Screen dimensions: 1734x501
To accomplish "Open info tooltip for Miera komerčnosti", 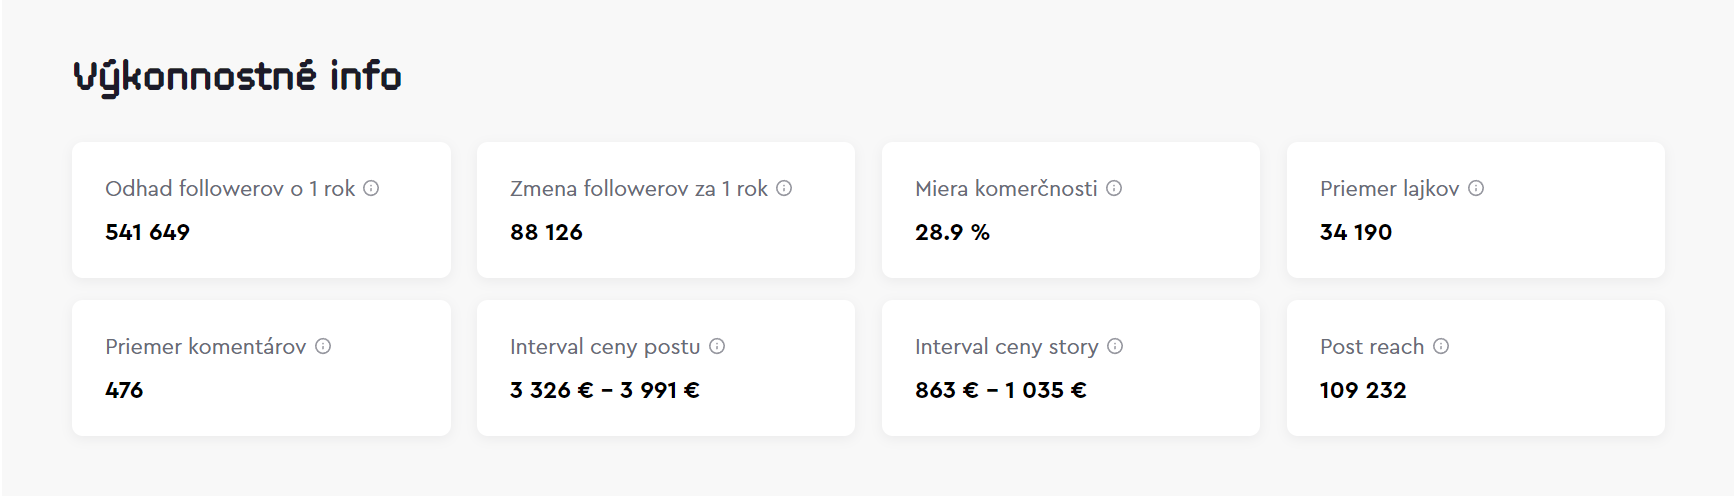I will click(x=1114, y=188).
